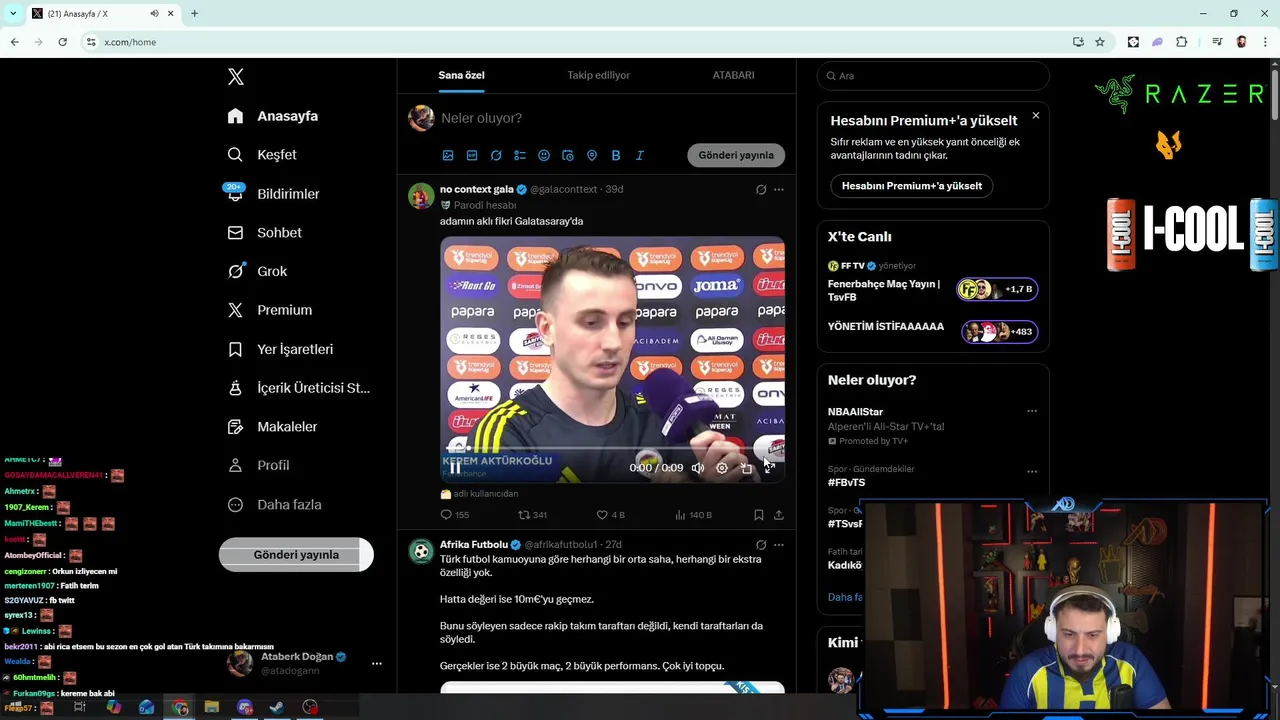This screenshot has width=1280, height=720.
Task: Add GIF to post
Action: [x=472, y=155]
